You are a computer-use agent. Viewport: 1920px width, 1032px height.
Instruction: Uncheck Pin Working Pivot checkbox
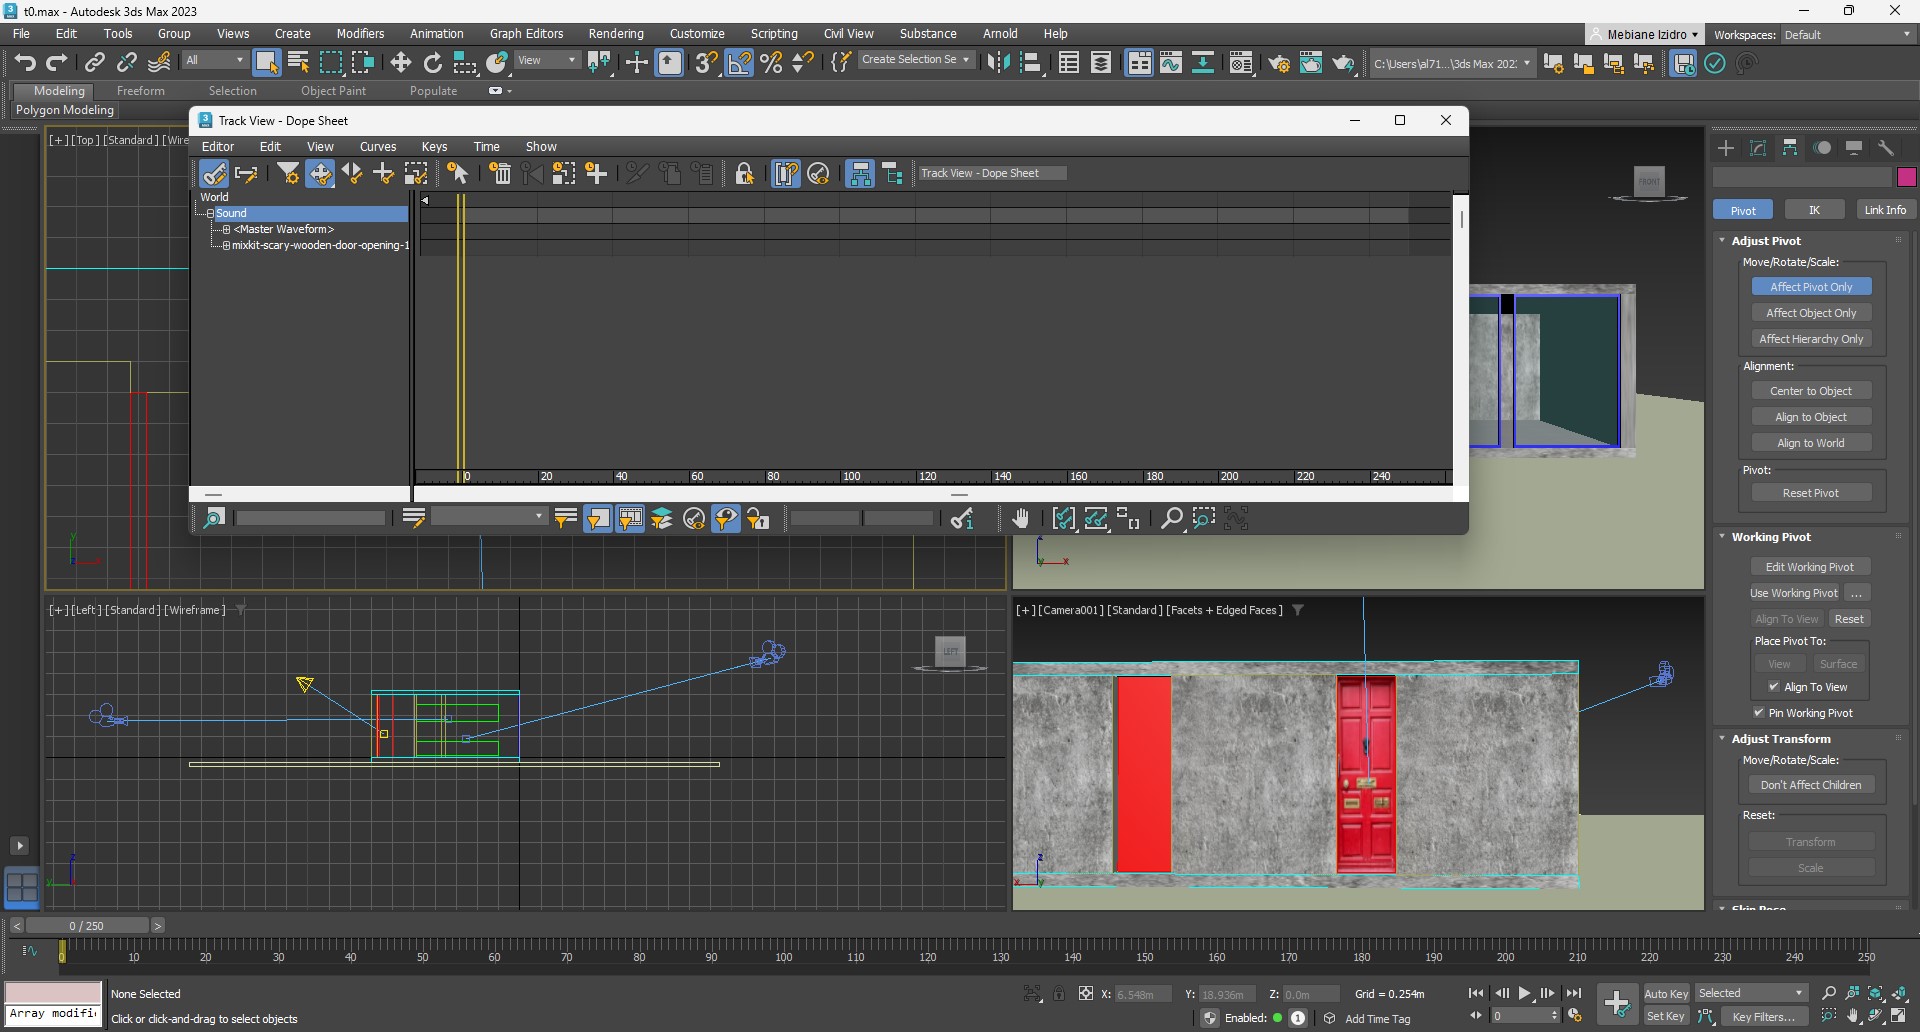(x=1759, y=713)
